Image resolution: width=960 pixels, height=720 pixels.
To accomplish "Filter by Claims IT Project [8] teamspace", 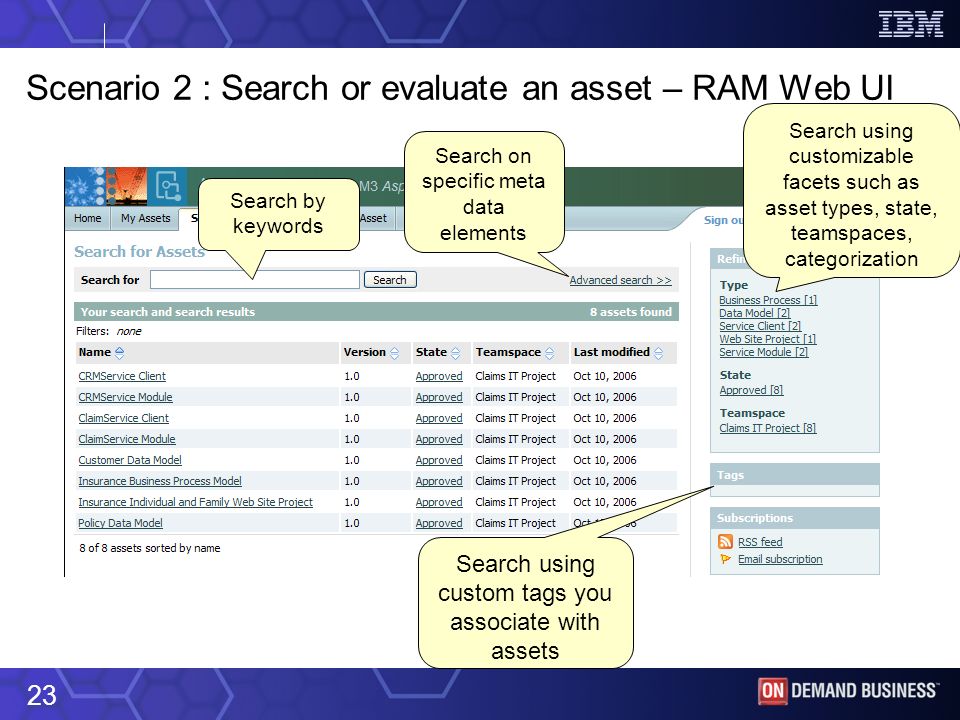I will tap(767, 428).
